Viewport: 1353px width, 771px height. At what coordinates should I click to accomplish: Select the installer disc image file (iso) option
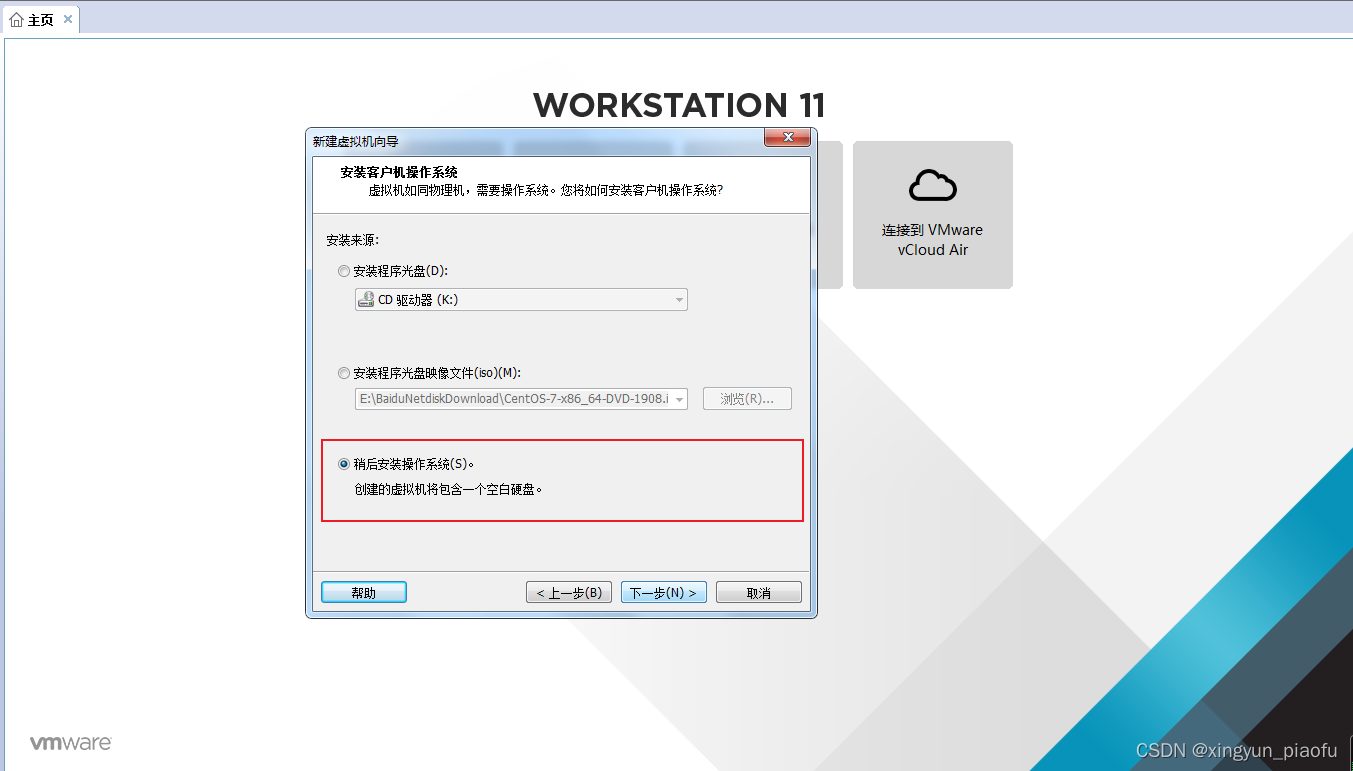tap(344, 373)
